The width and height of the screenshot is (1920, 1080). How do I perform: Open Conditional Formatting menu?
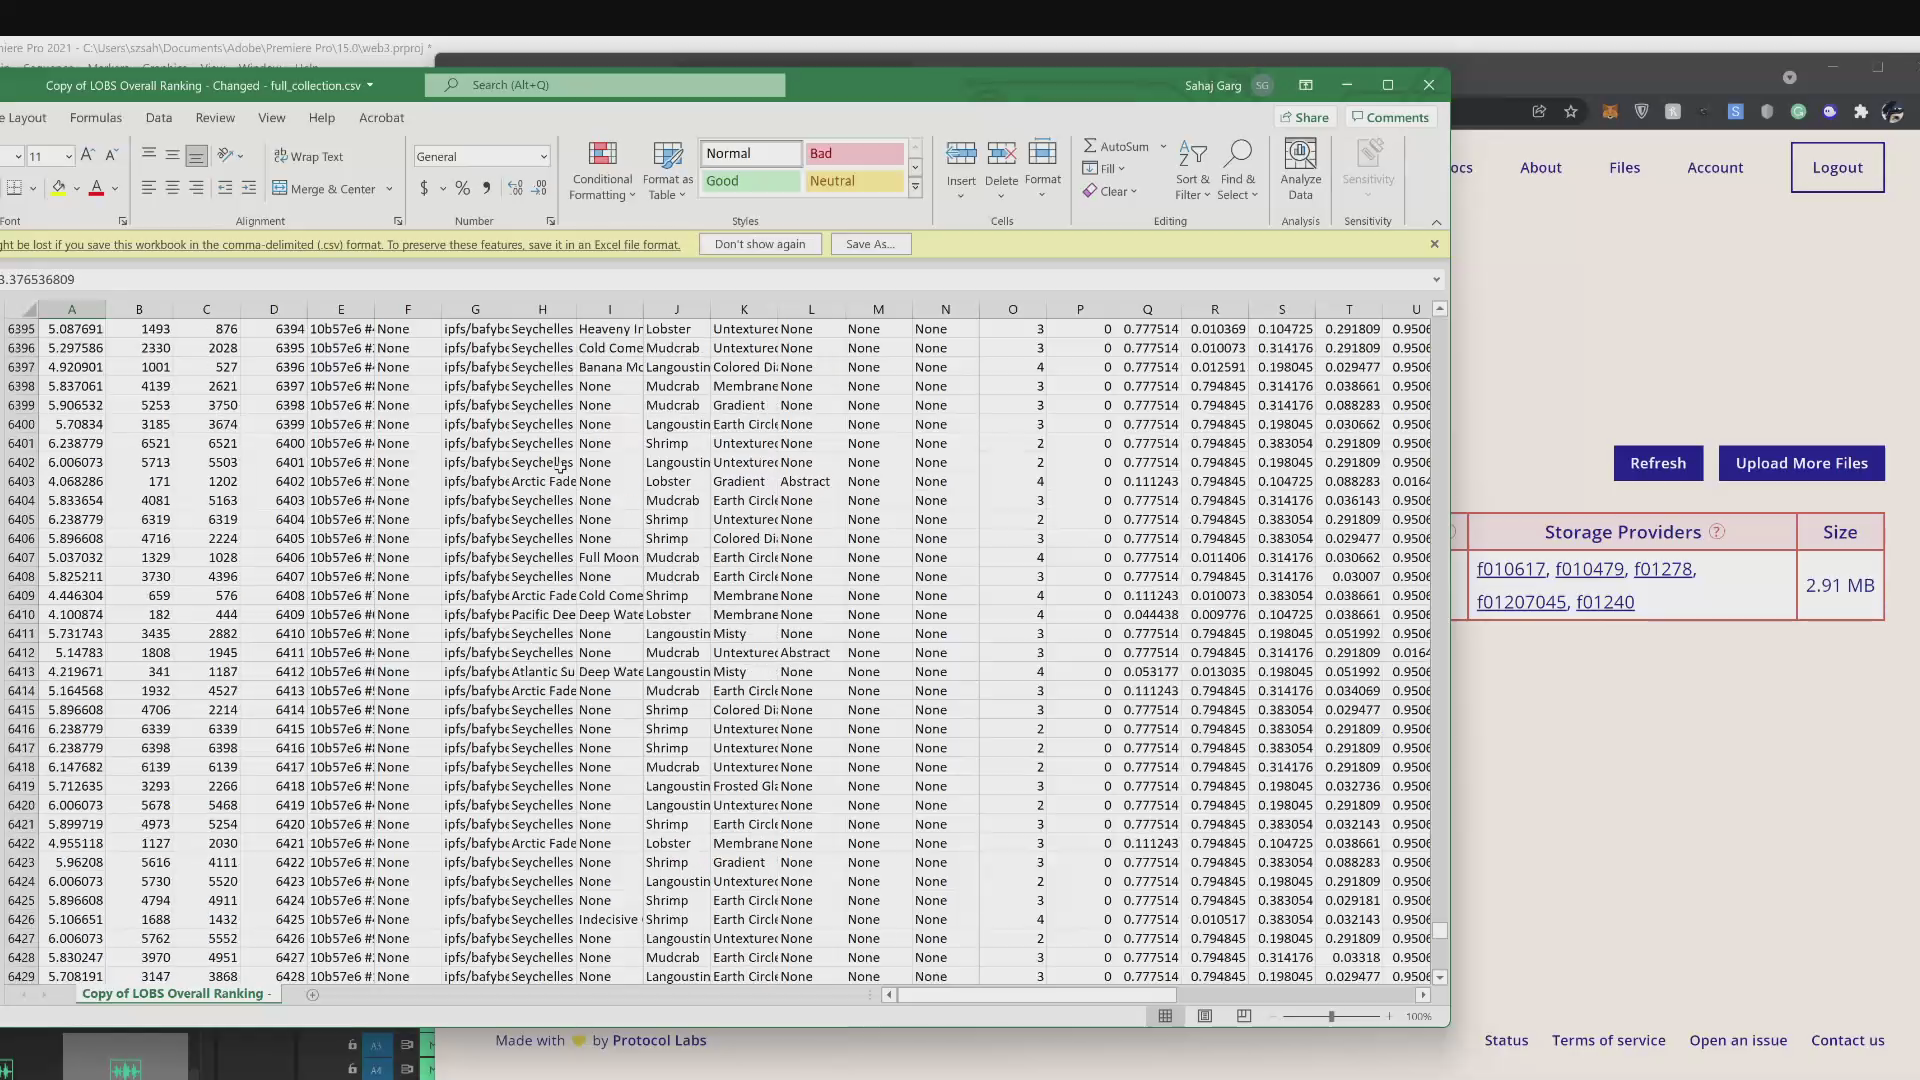pos(602,170)
